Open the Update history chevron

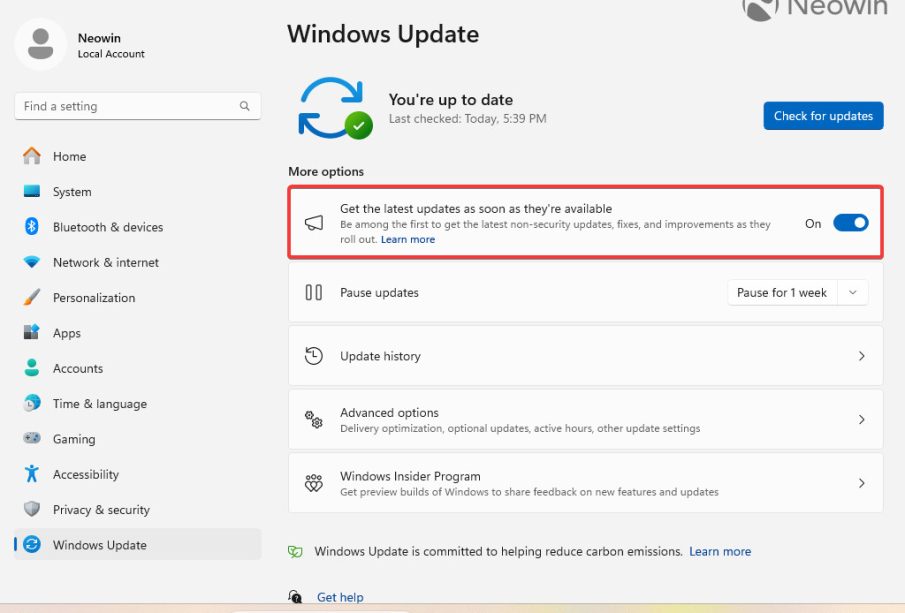(861, 356)
